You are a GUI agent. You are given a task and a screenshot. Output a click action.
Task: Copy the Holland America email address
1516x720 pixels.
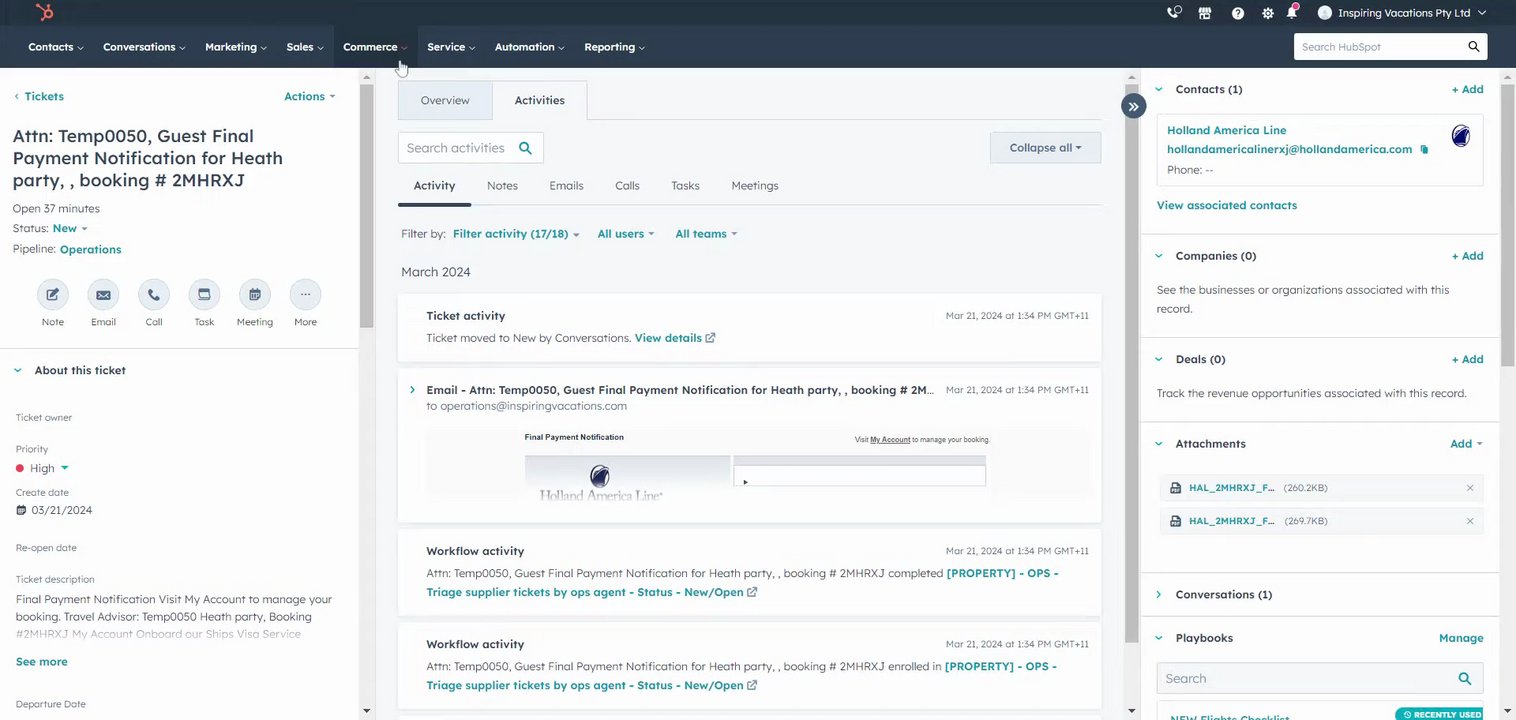pos(1424,150)
